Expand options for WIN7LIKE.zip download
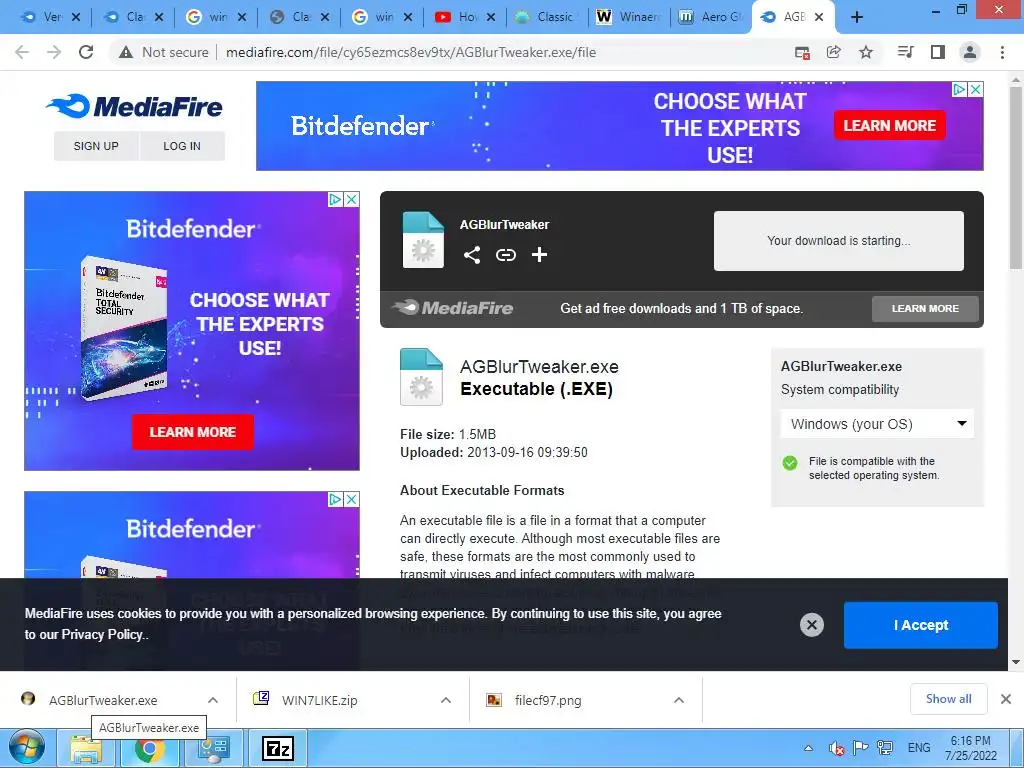This screenshot has height=768, width=1024. [446, 700]
